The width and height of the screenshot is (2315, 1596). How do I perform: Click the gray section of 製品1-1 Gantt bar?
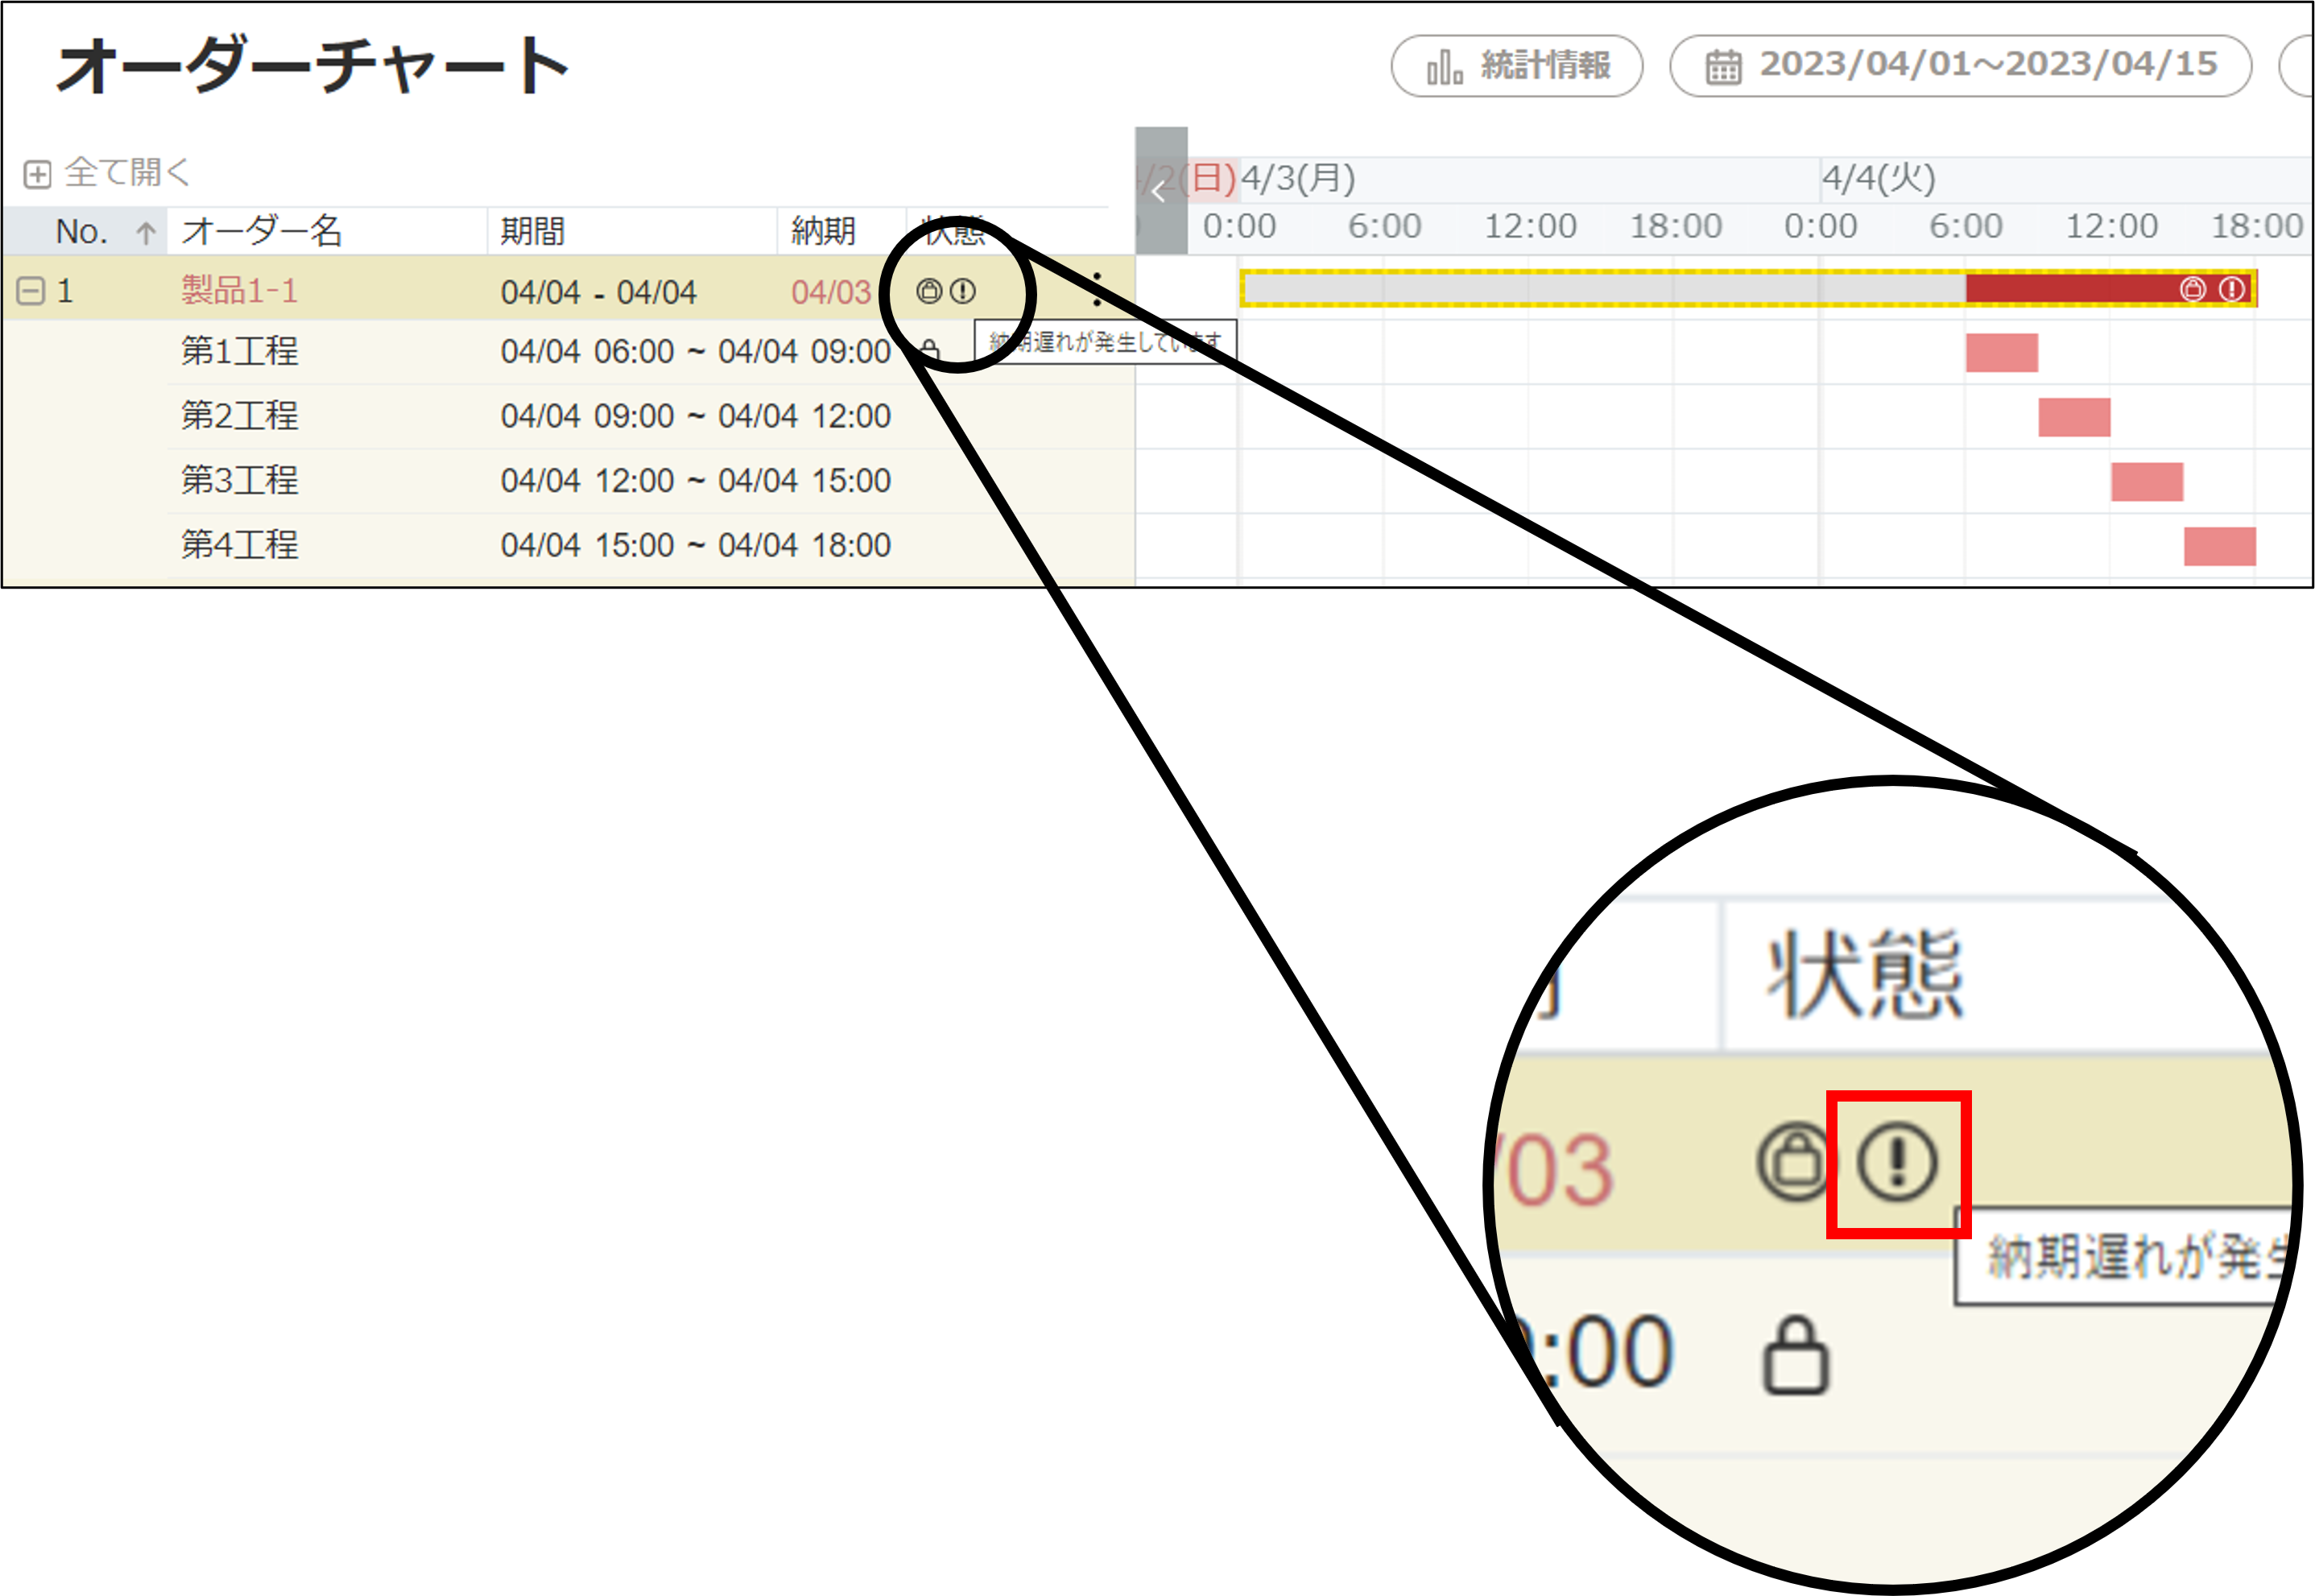[1604, 289]
